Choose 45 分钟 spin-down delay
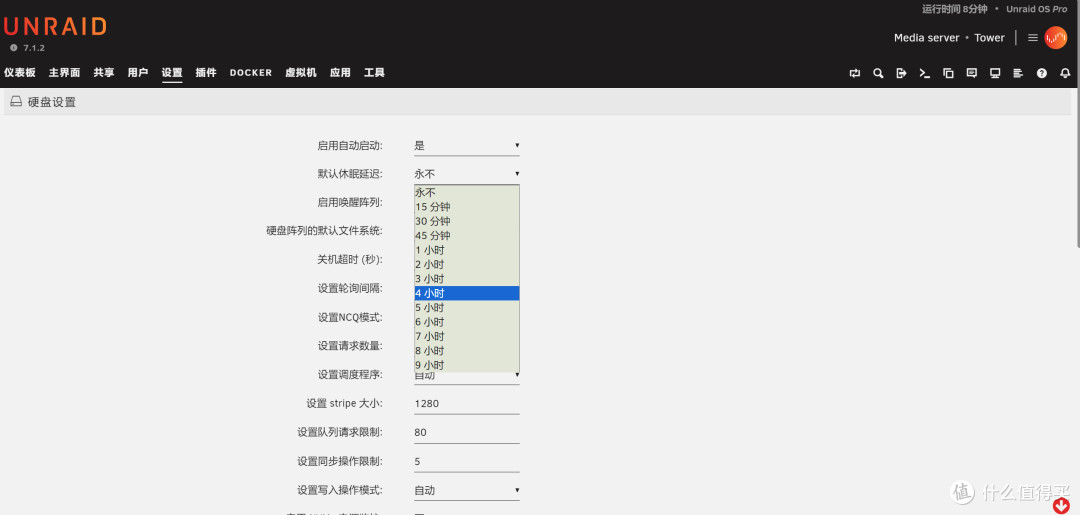The image size is (1080, 515). 466,235
